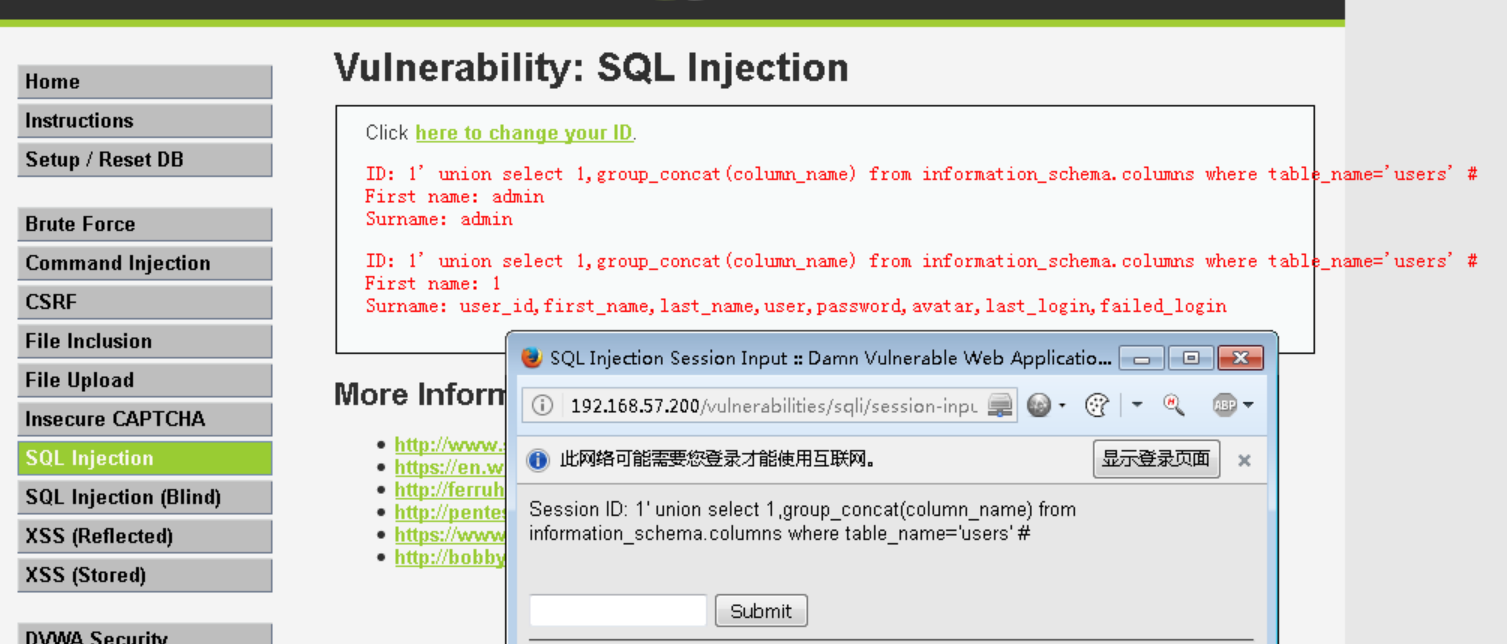
Task: Open the 'http://www.' reference link
Action: (x=450, y=445)
